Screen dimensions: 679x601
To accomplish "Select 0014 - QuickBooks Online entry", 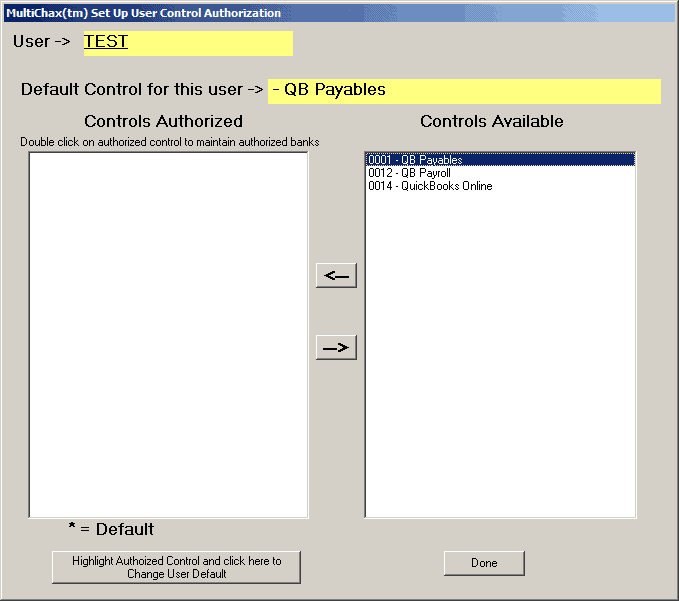I will (x=500, y=186).
